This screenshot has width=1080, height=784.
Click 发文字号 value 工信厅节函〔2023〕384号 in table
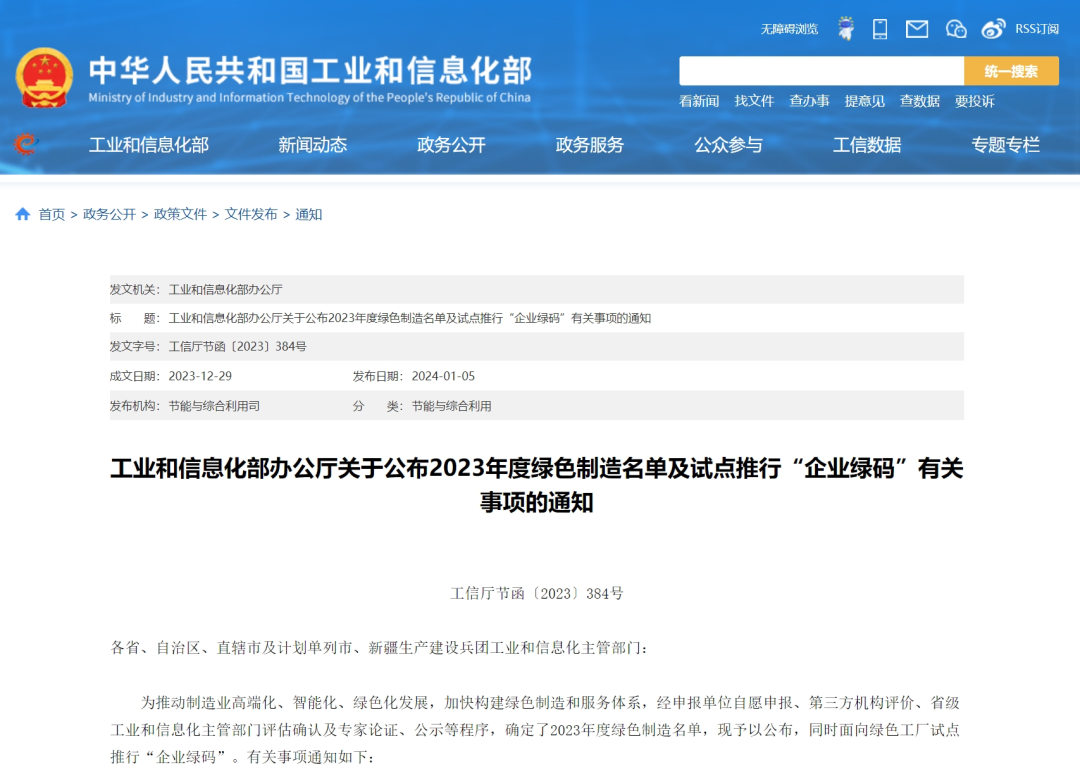[x=238, y=347]
